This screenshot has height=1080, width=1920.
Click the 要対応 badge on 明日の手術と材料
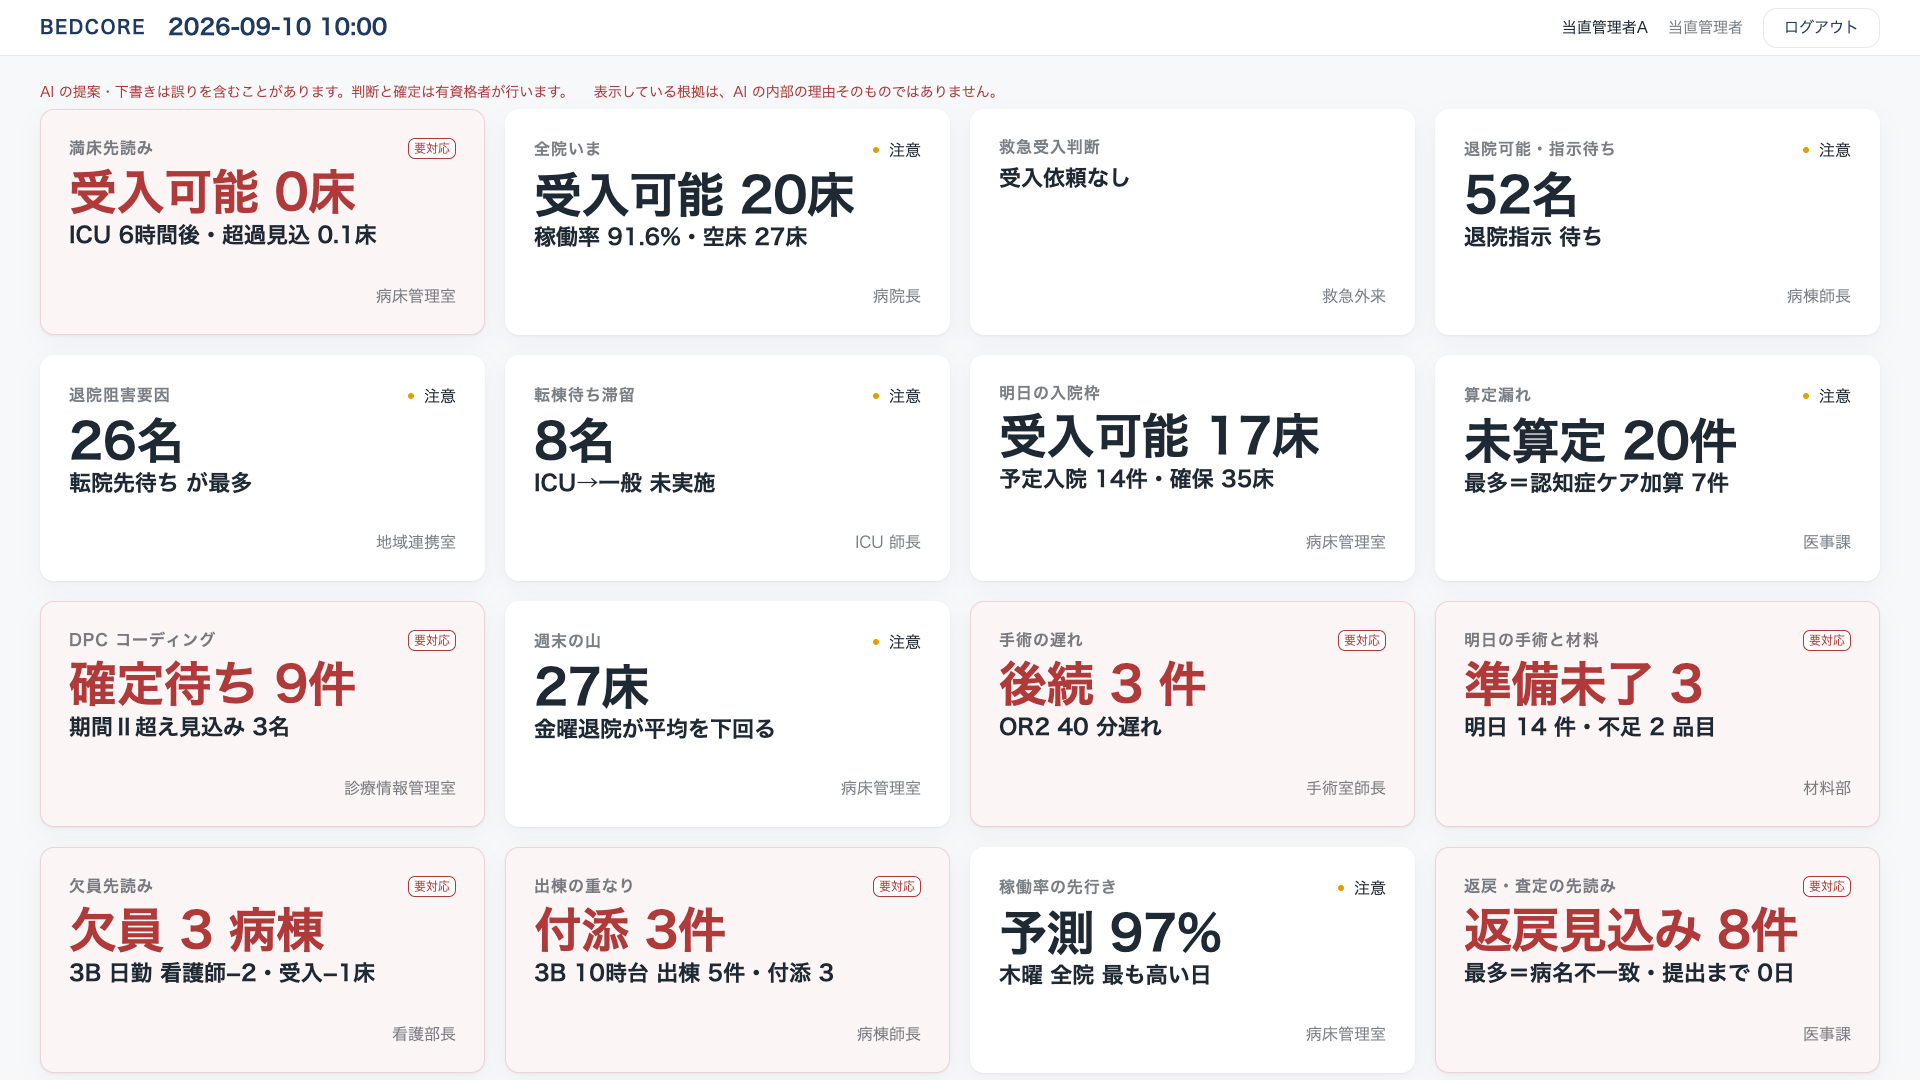click(x=1827, y=640)
